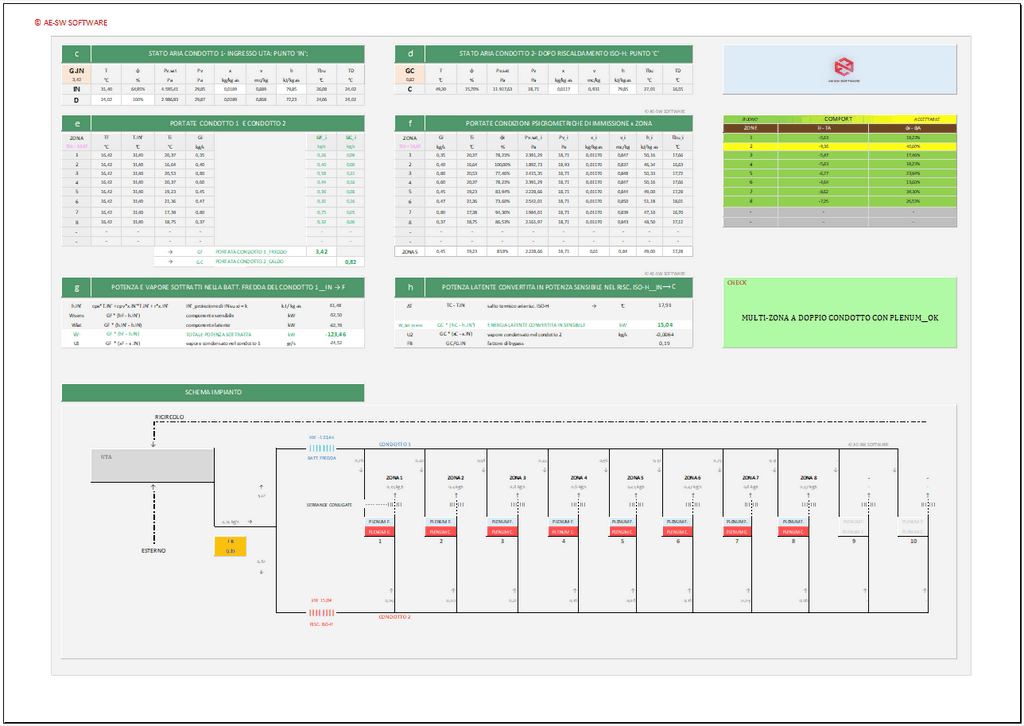This screenshot has width=1024, height=726.
Task: Click the orange FB bypass box
Action: pos(231,546)
